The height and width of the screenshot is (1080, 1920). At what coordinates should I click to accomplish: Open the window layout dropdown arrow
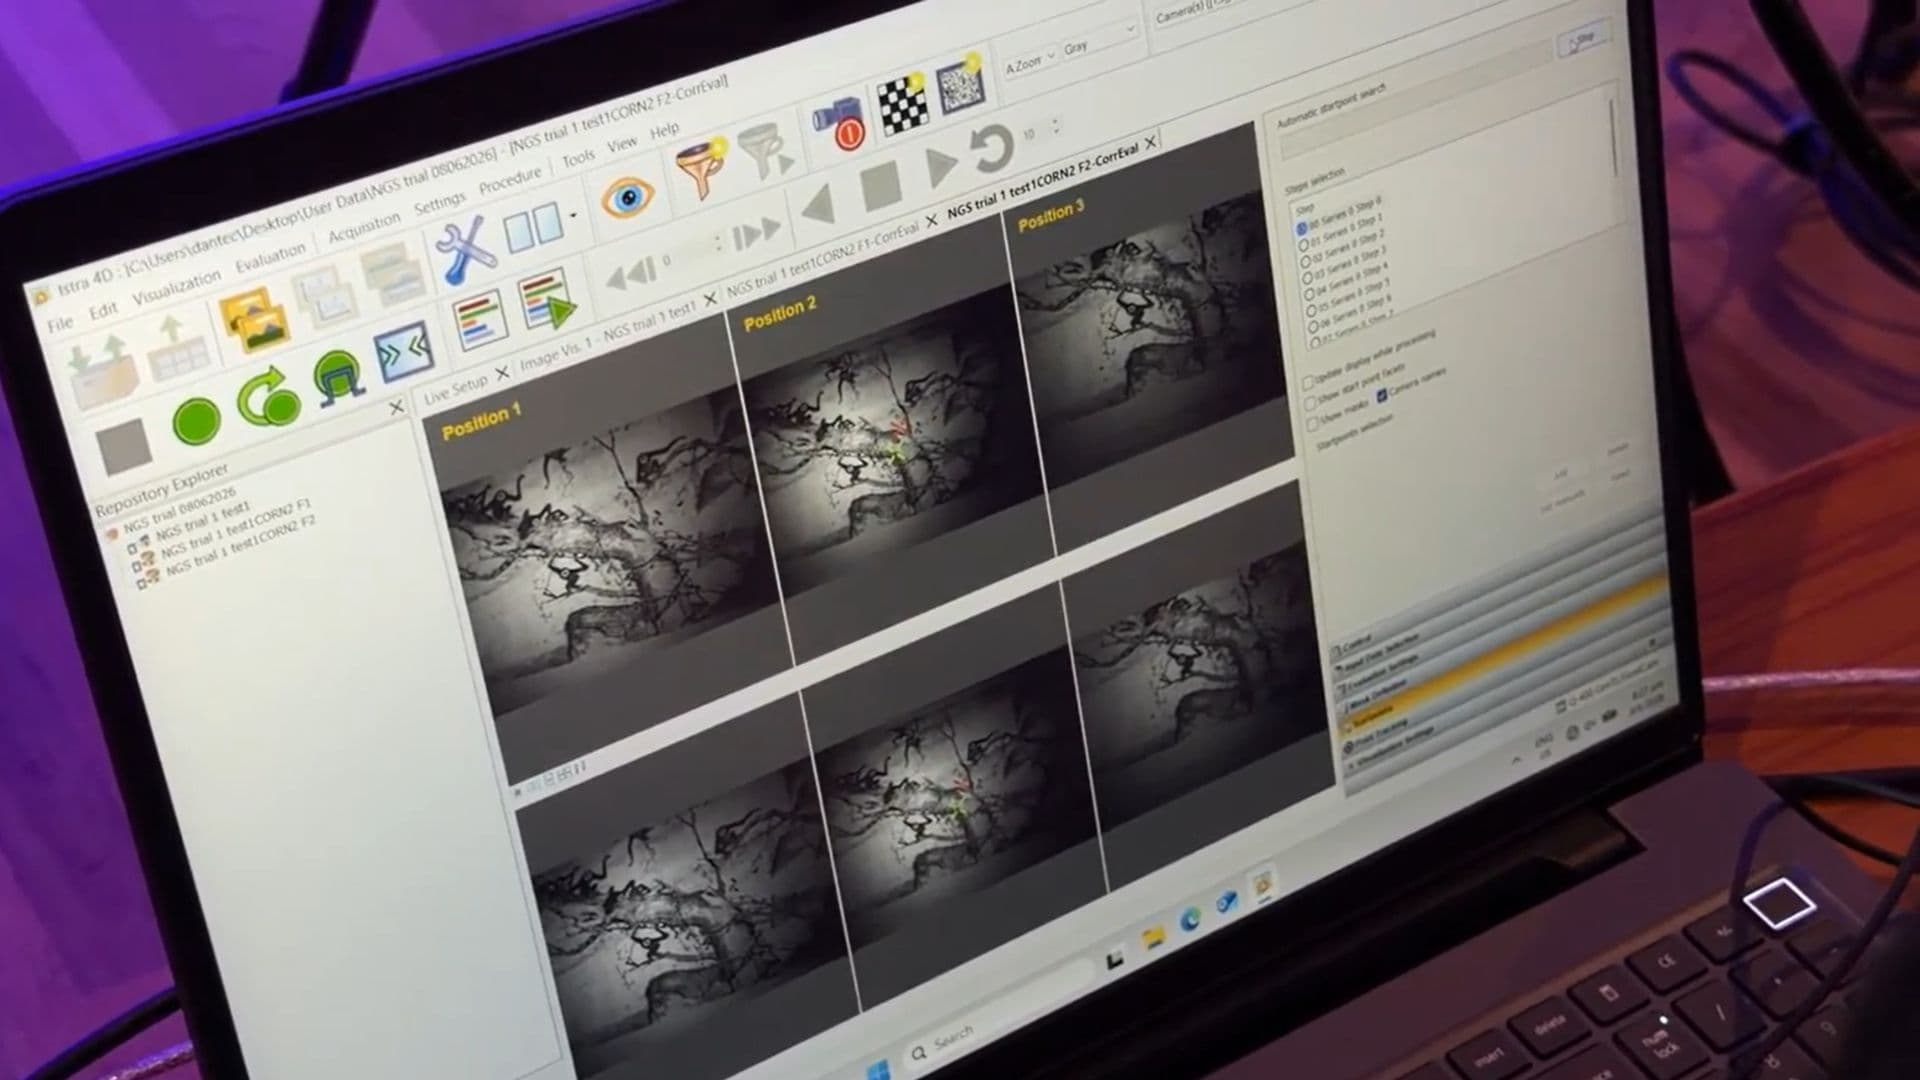point(573,215)
